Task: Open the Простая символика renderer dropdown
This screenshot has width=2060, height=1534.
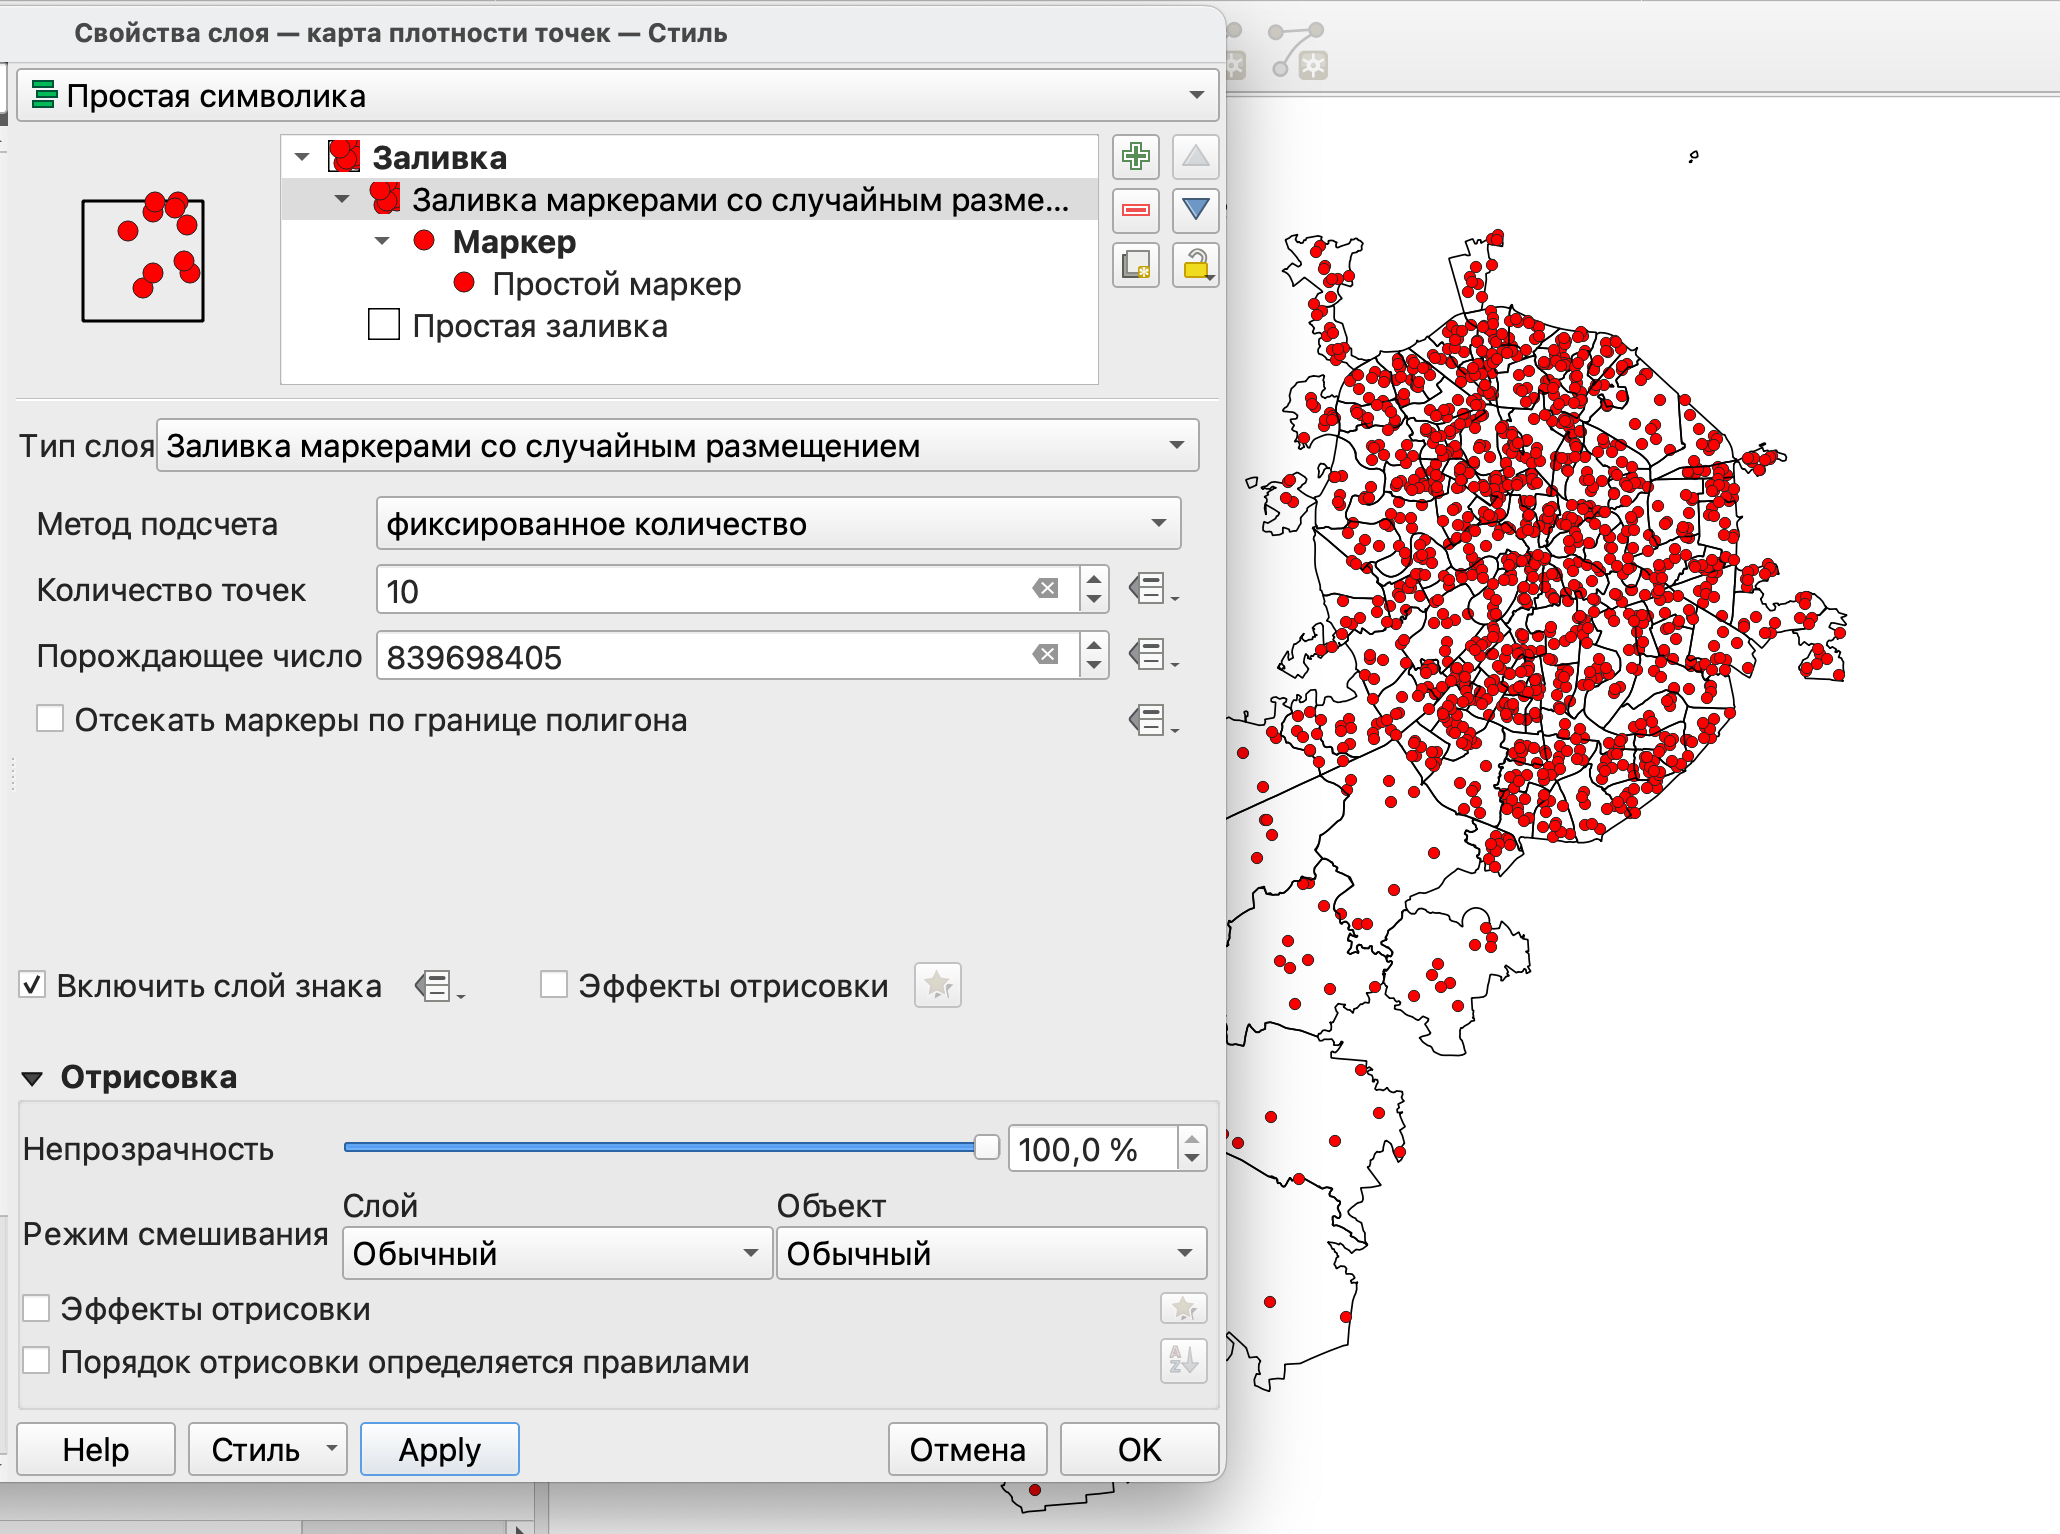Action: (x=617, y=96)
